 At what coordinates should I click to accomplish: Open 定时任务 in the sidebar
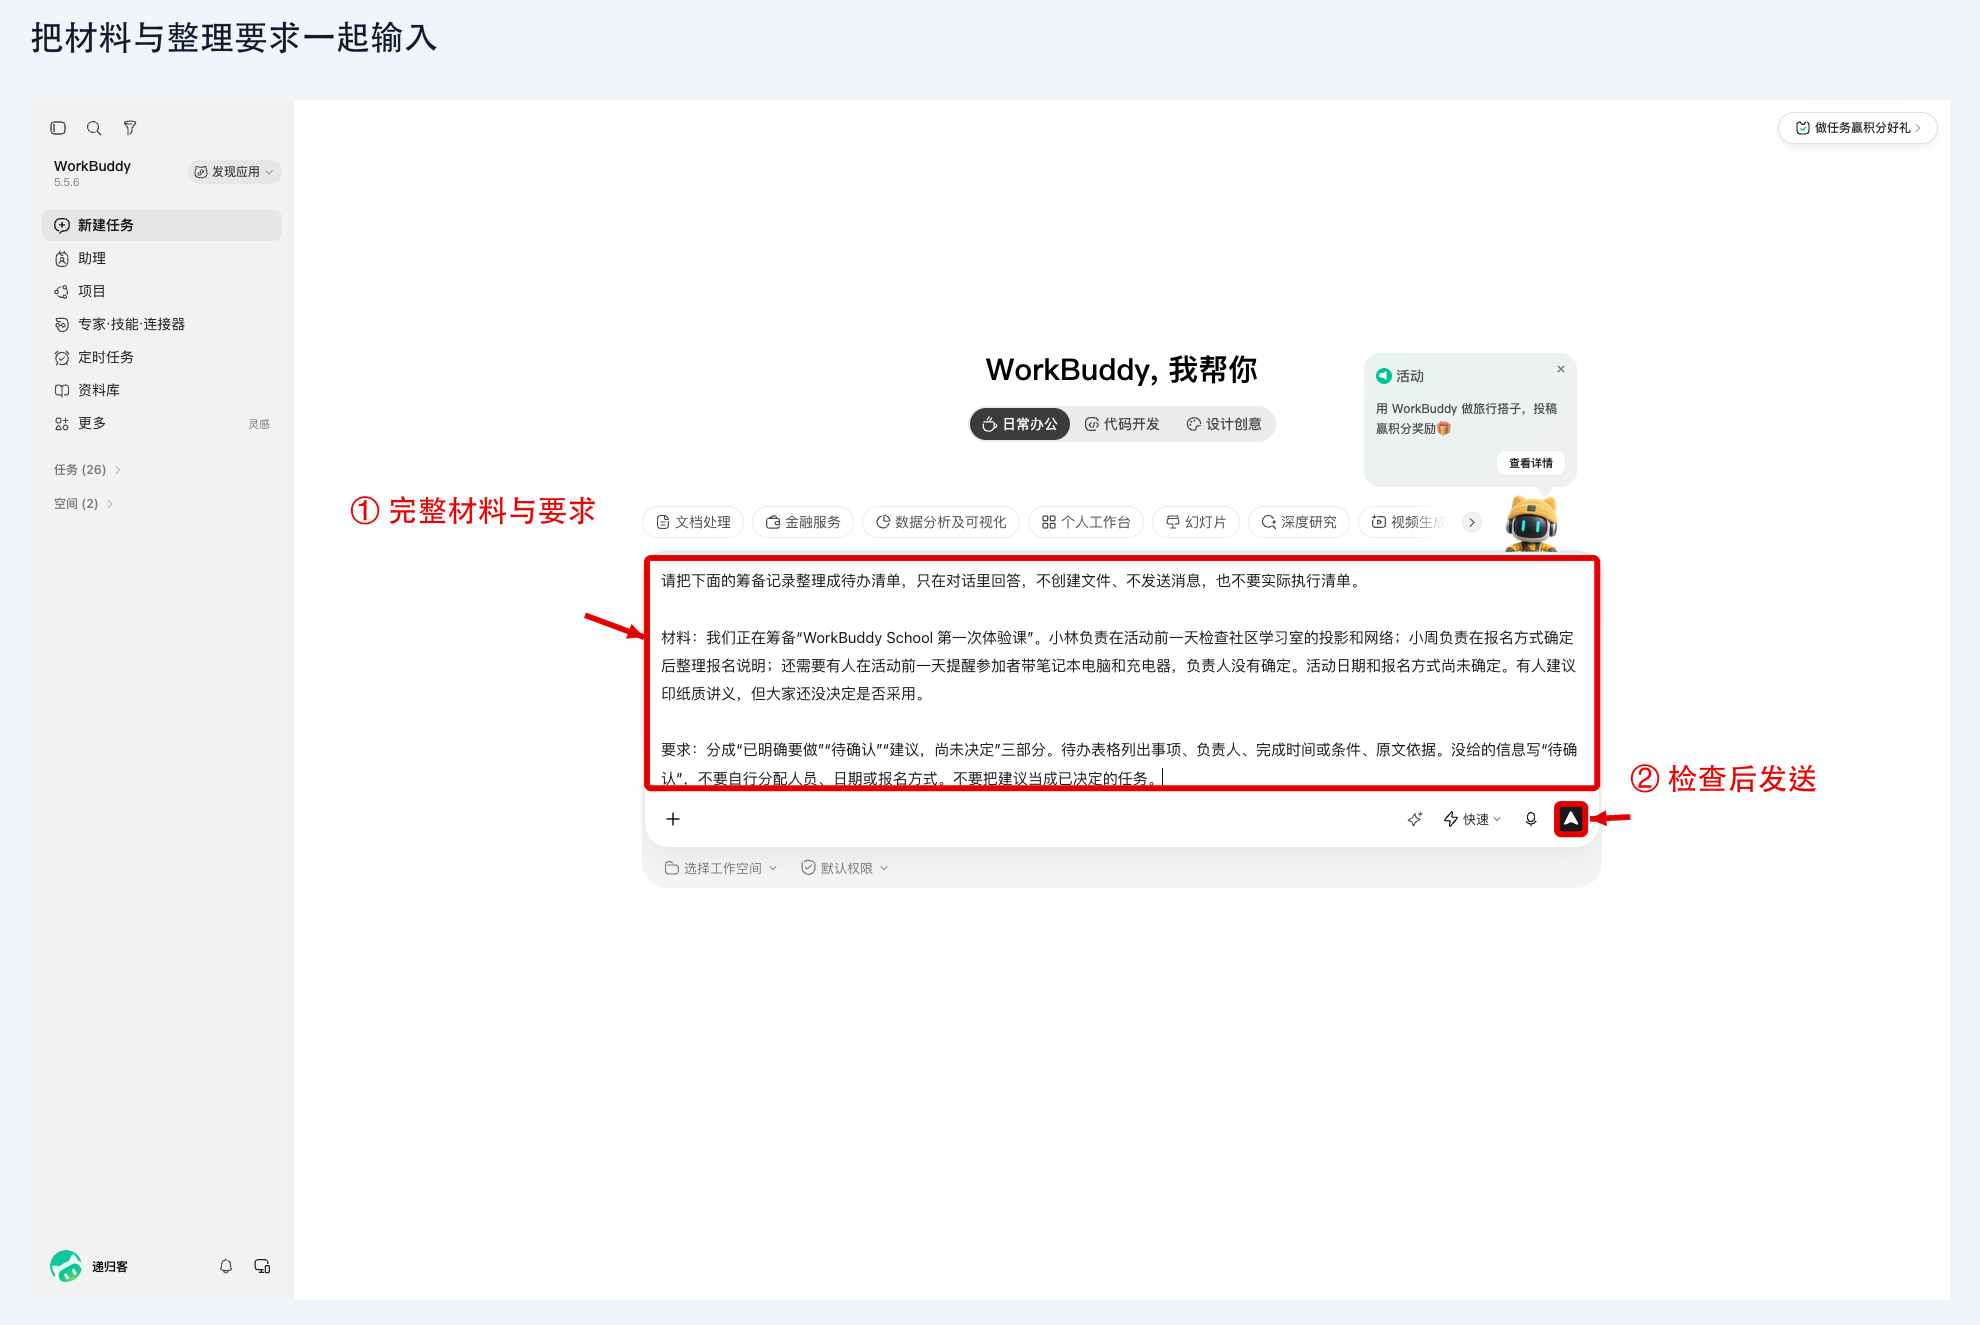(x=162, y=357)
